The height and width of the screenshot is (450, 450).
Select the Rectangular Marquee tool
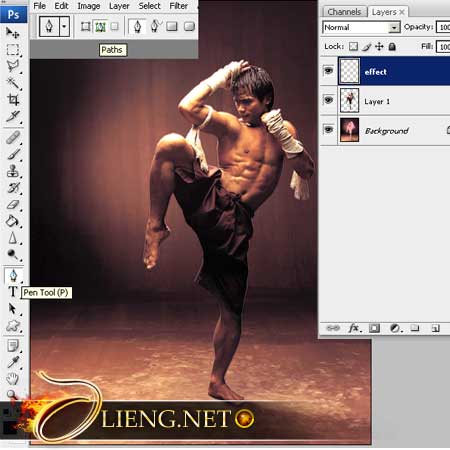13,50
